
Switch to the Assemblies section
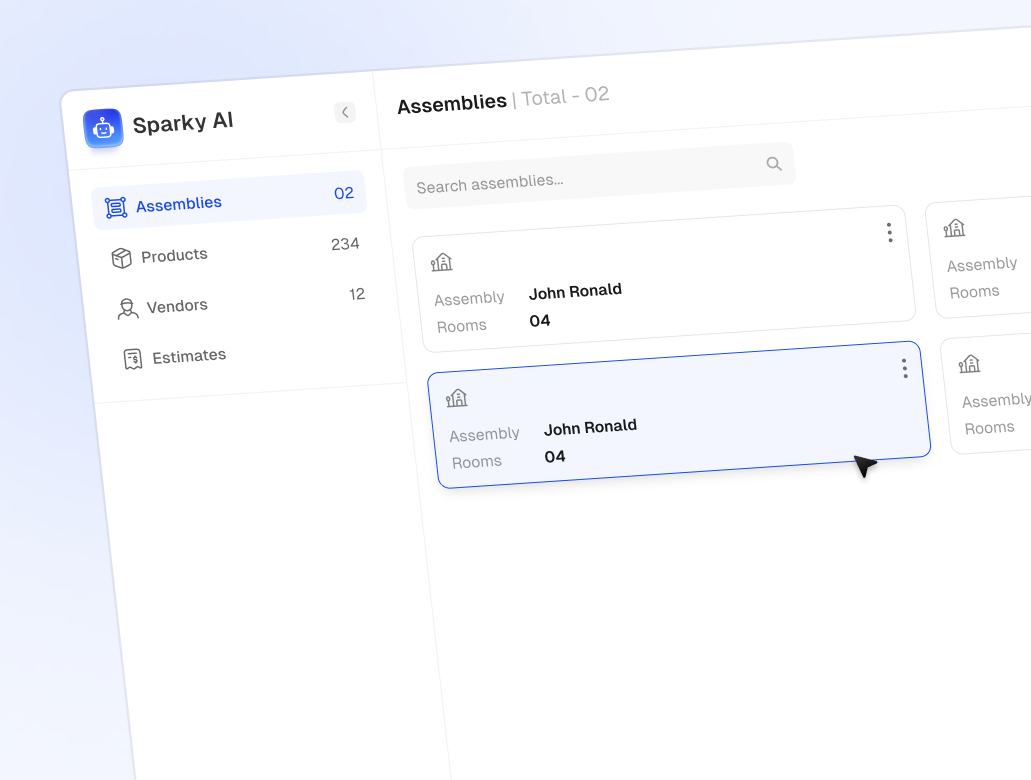pyautogui.click(x=179, y=204)
